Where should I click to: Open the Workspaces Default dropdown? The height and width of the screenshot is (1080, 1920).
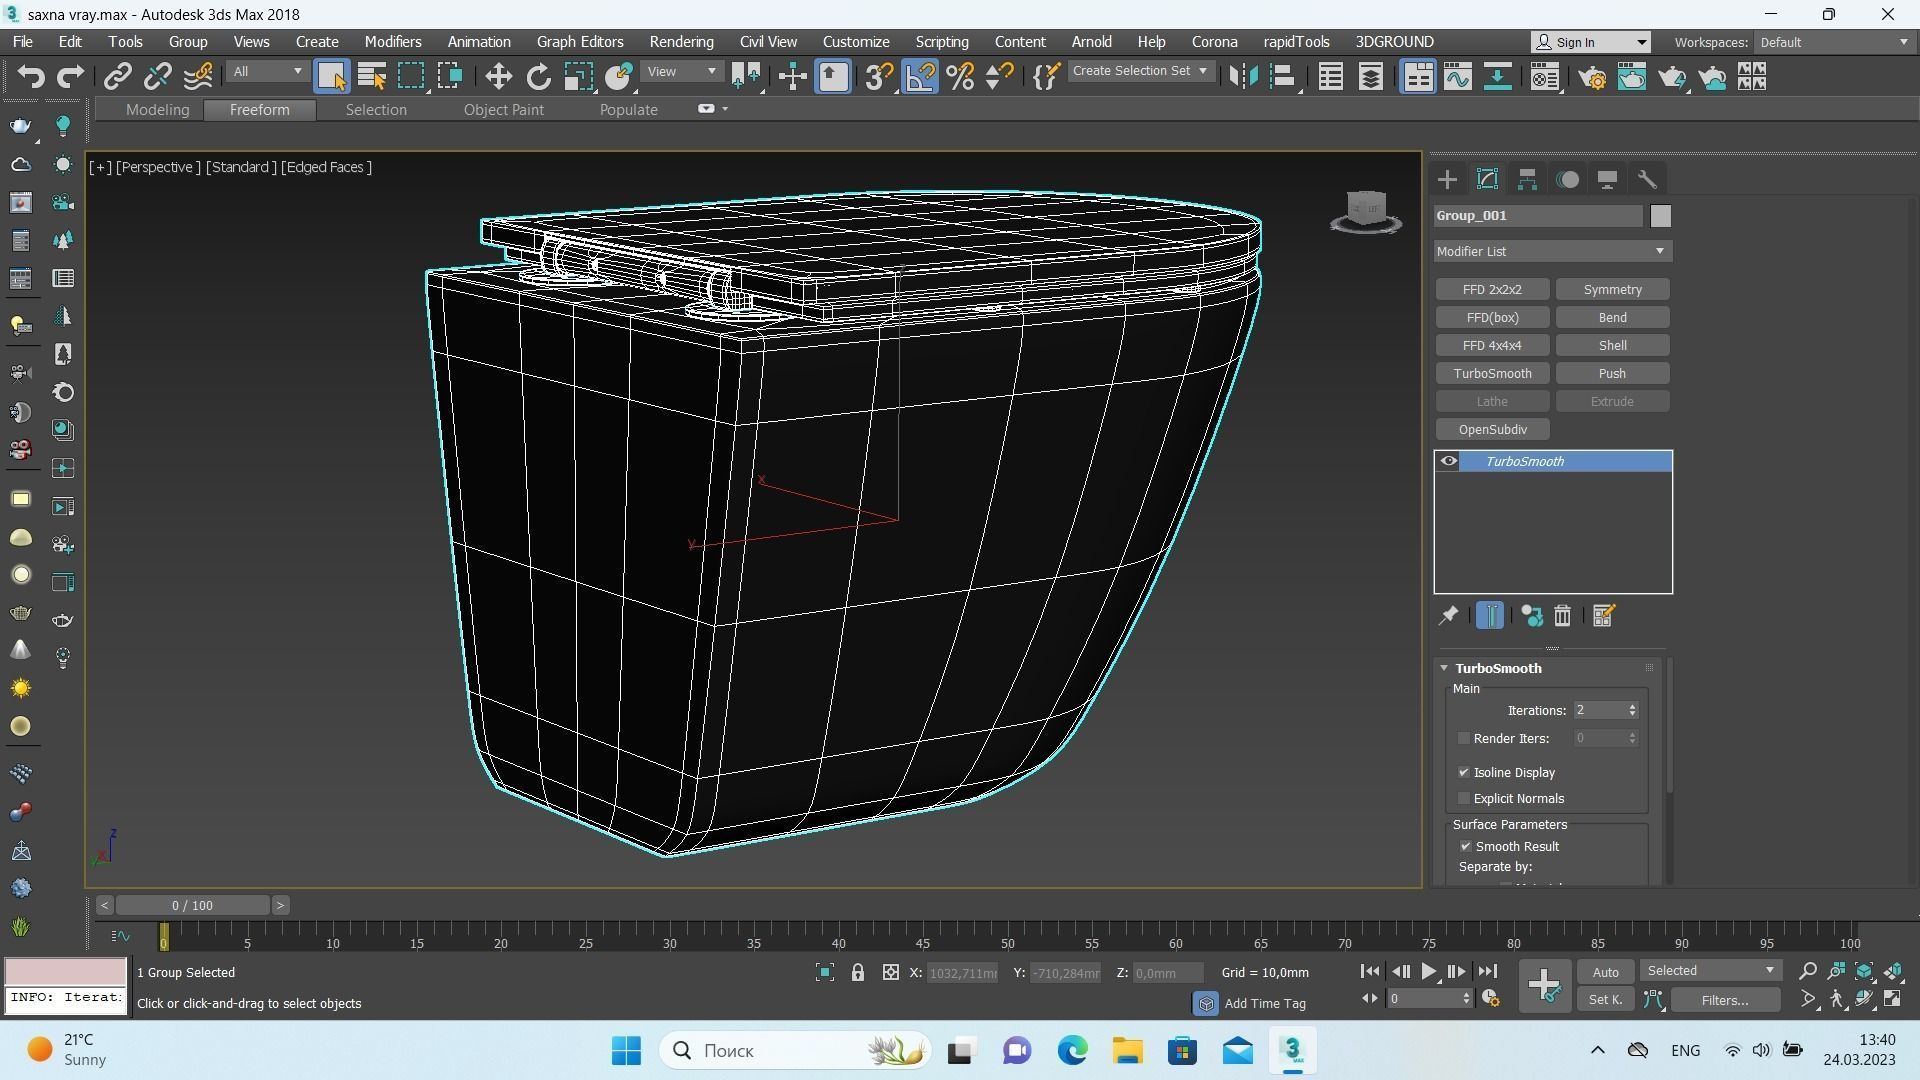[x=1834, y=42]
